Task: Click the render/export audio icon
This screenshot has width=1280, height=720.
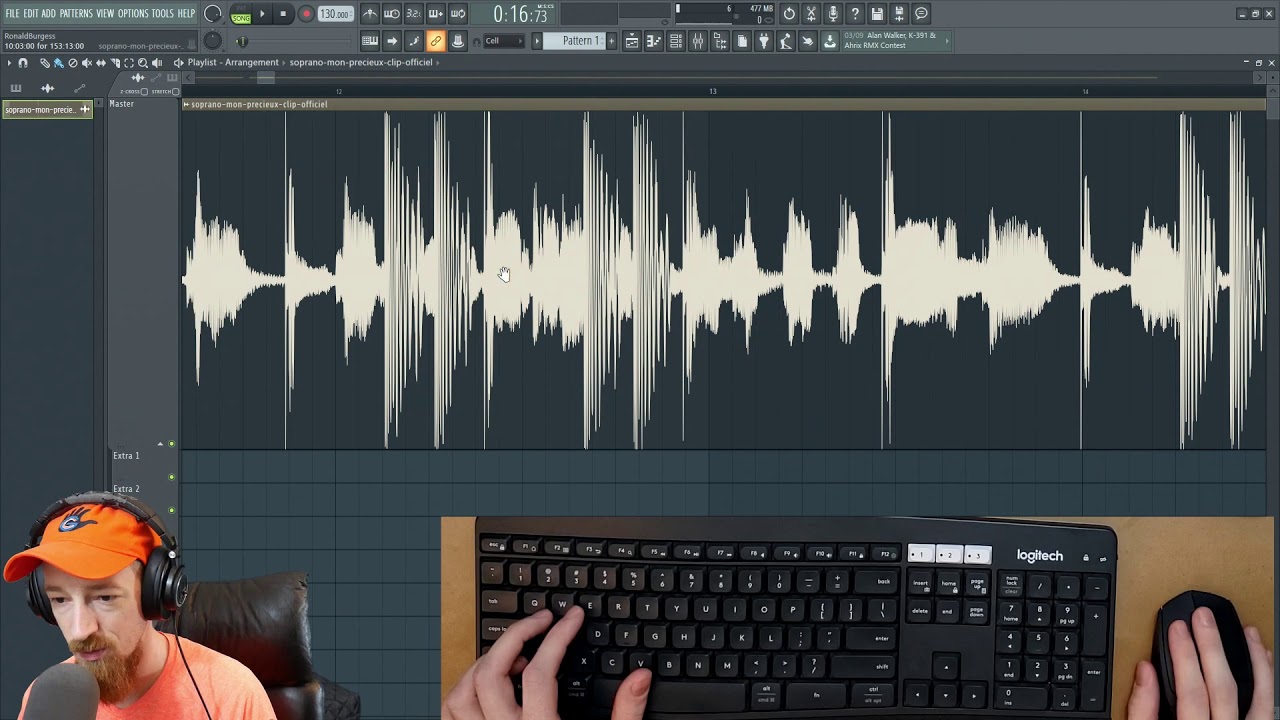Action: point(899,14)
